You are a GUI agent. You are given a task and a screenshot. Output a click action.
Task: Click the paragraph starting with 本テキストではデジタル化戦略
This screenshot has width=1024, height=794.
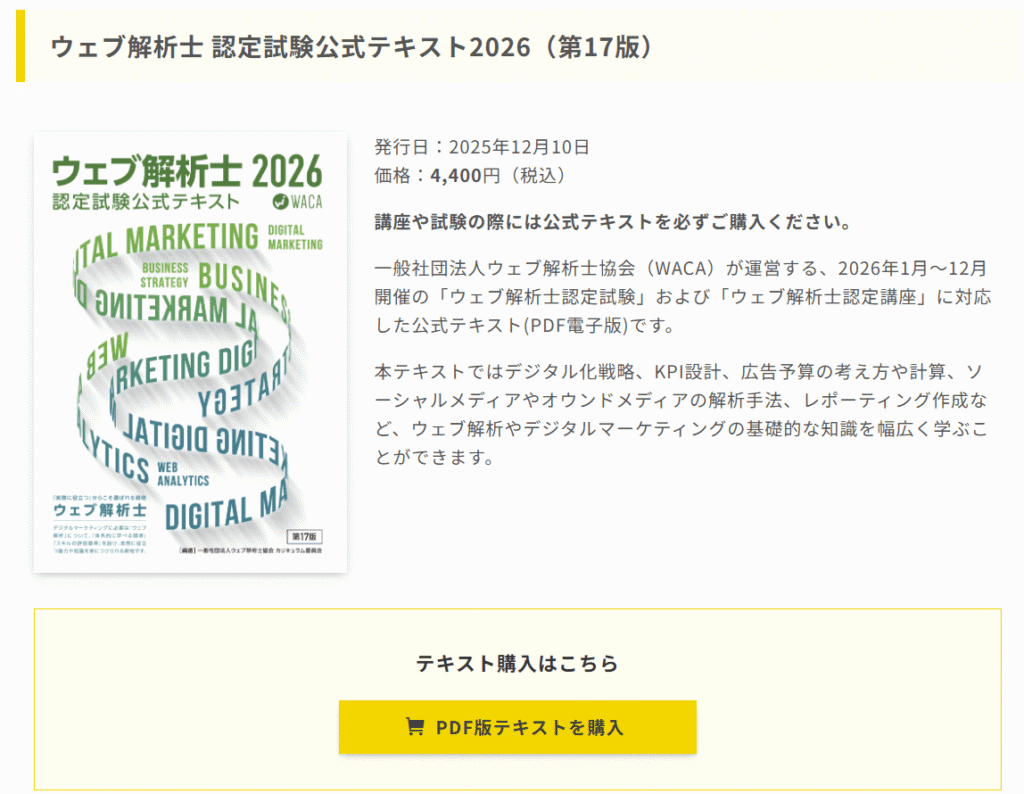(x=680, y=415)
